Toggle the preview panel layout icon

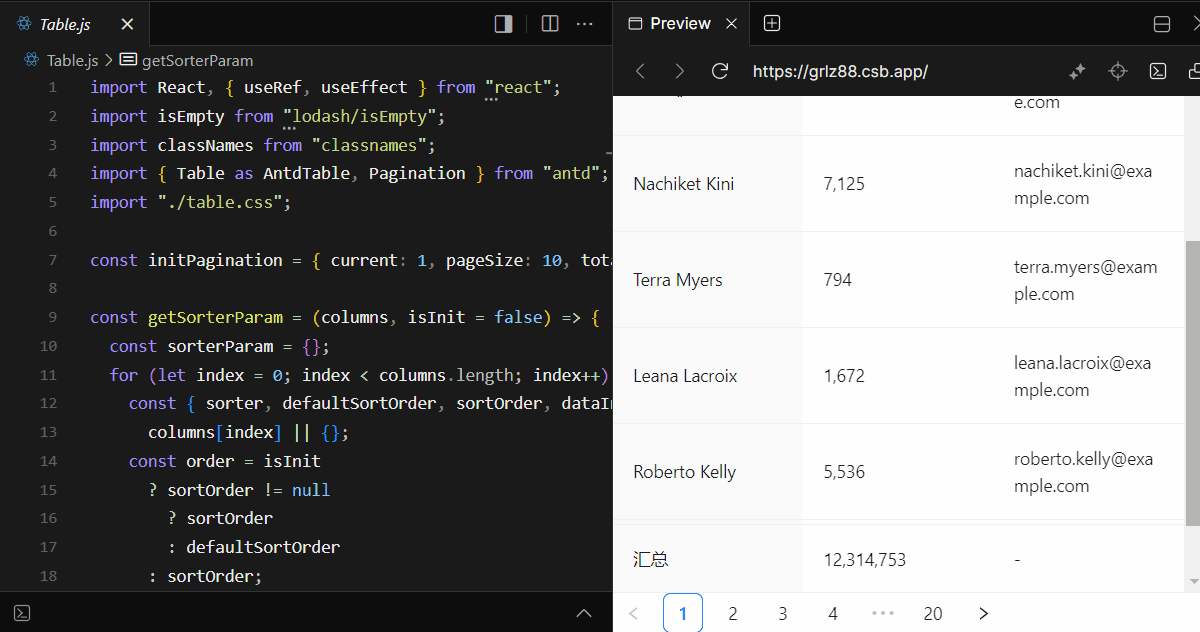1162,24
